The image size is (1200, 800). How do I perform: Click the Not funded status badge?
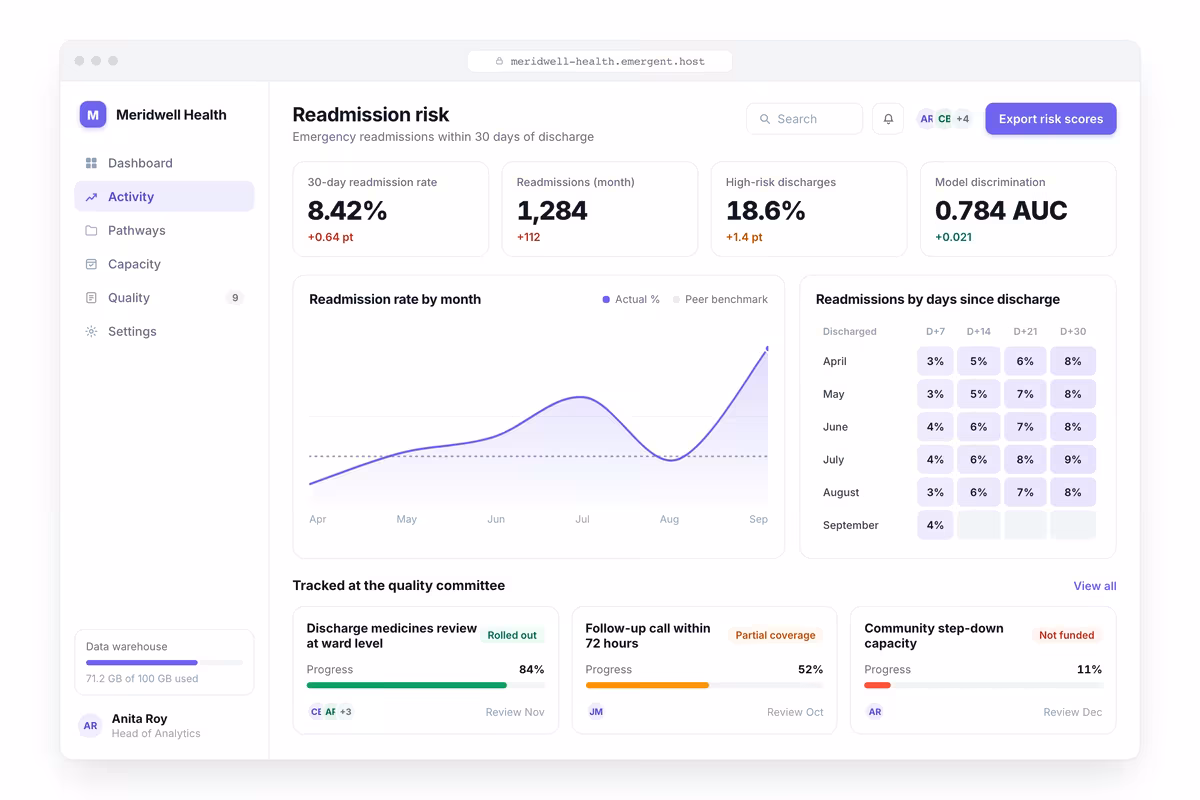tap(1066, 635)
